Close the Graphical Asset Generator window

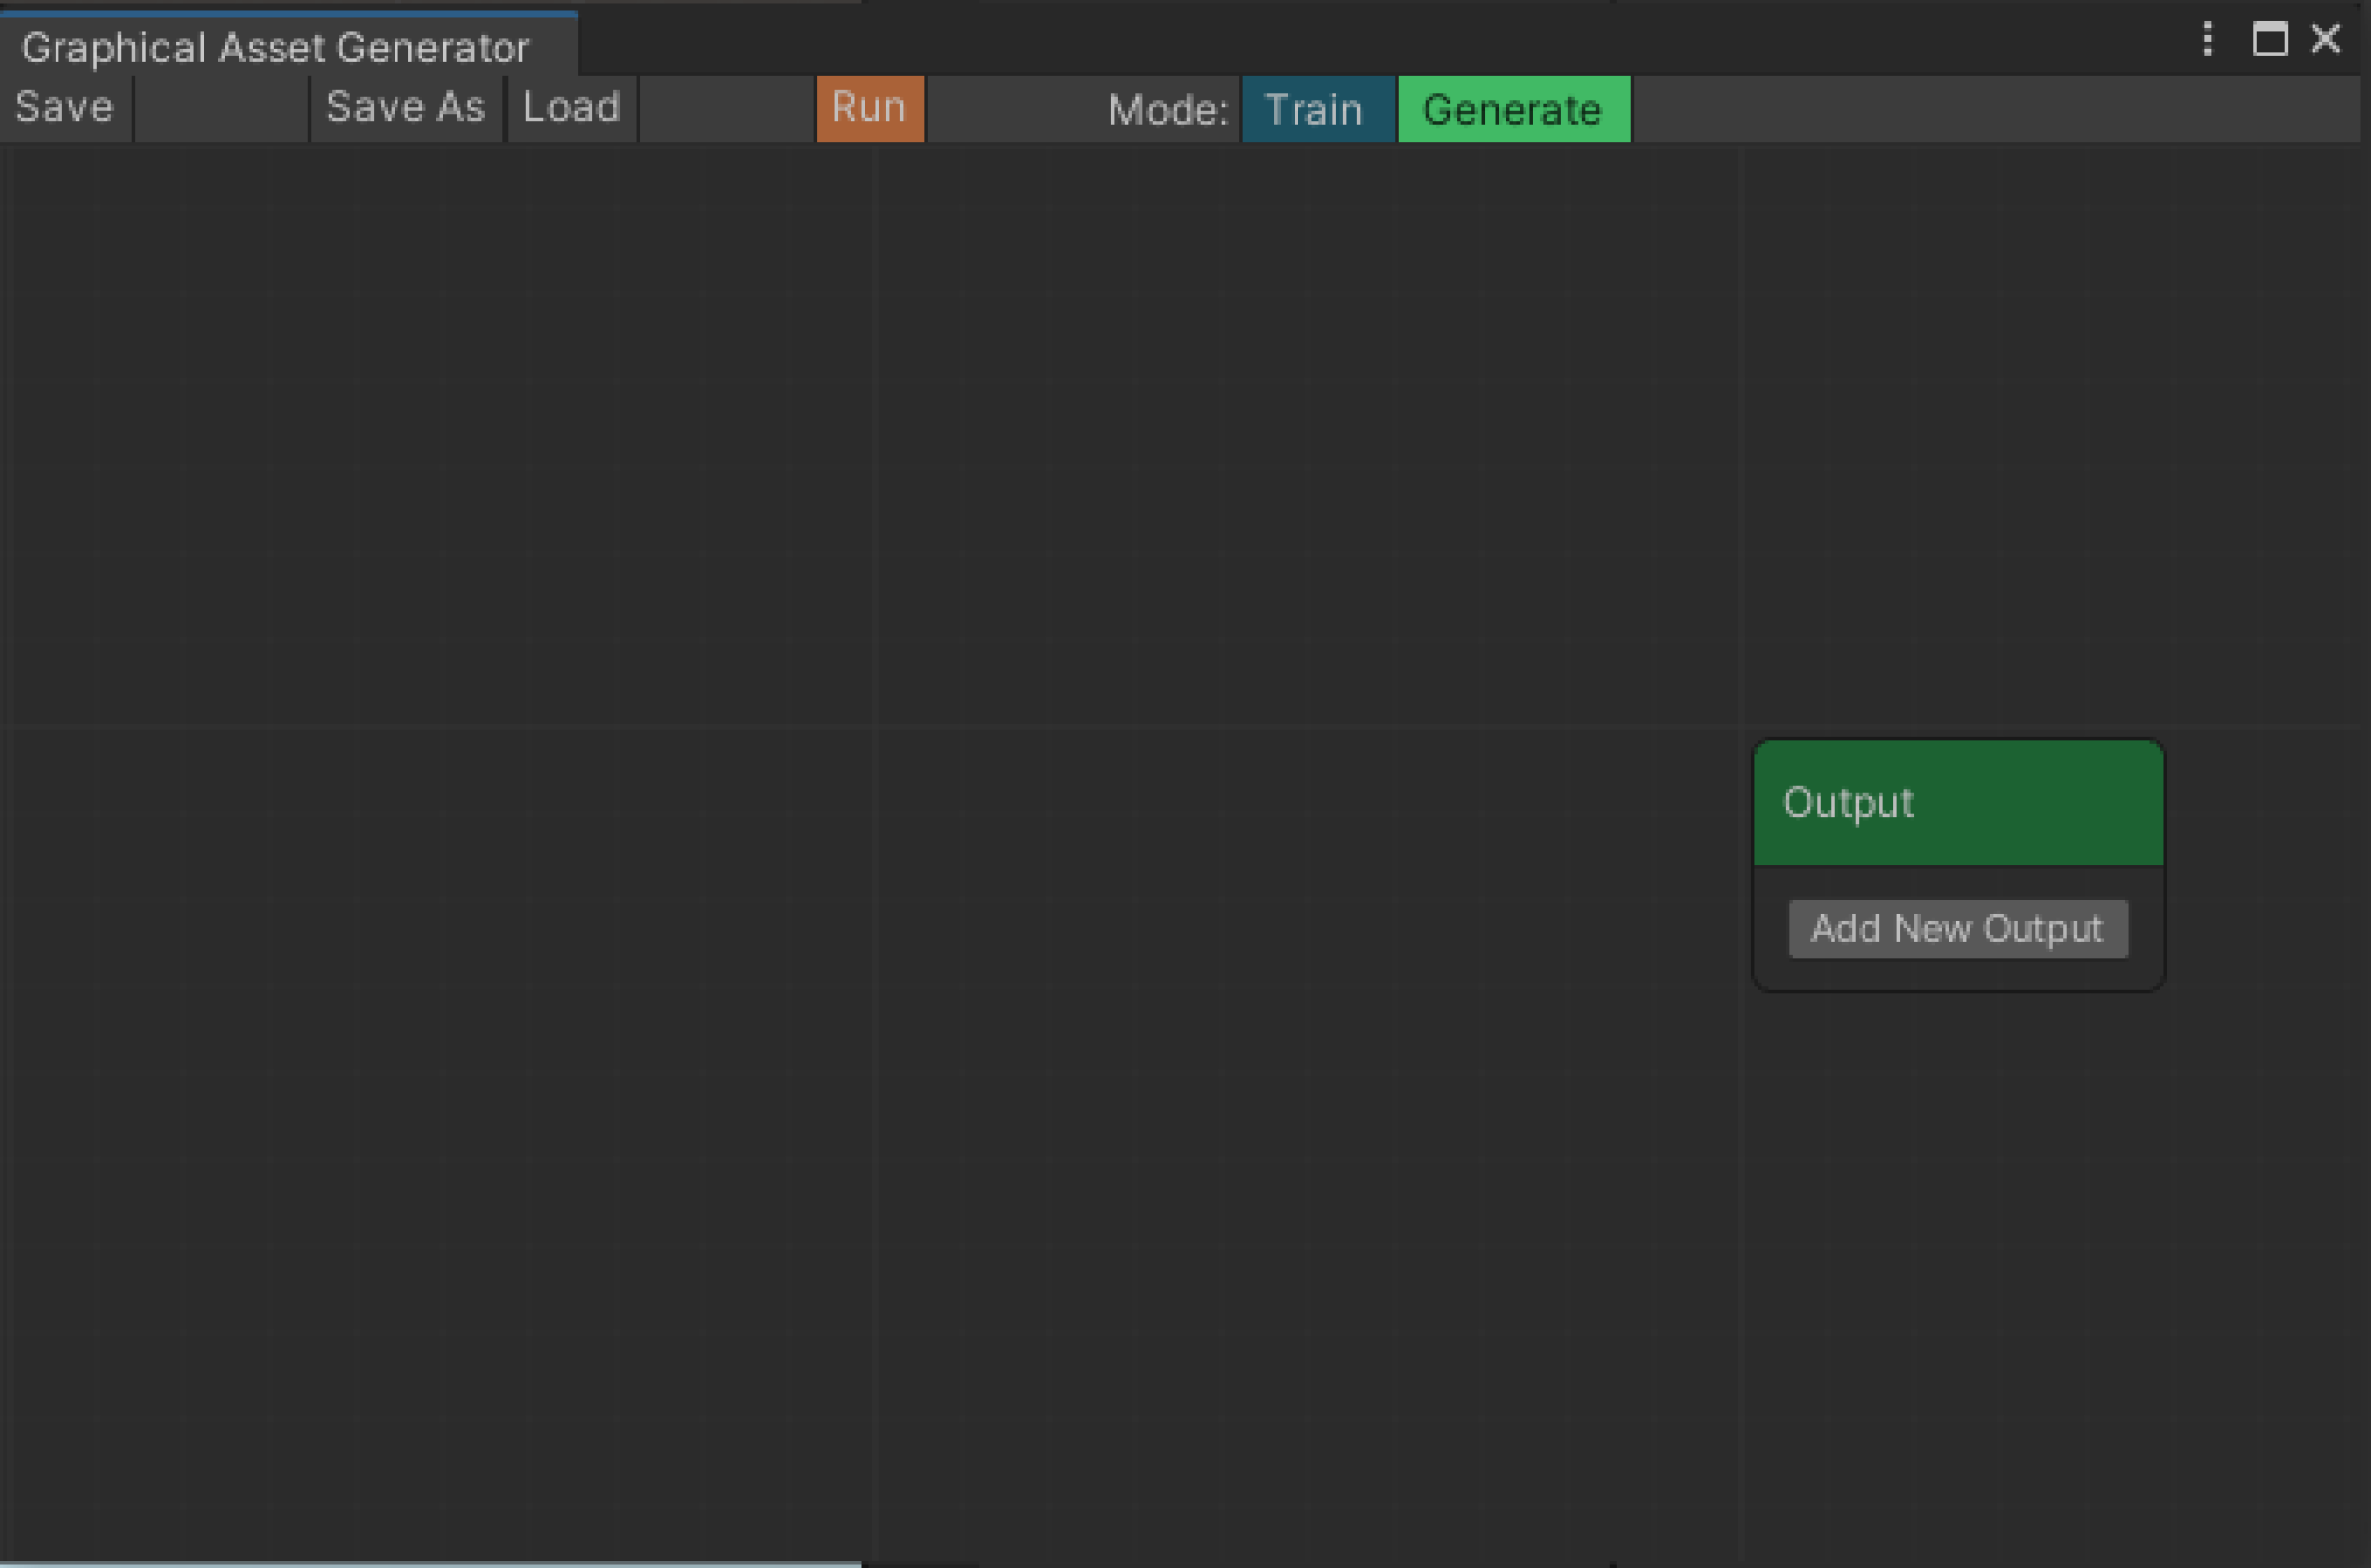2326,40
